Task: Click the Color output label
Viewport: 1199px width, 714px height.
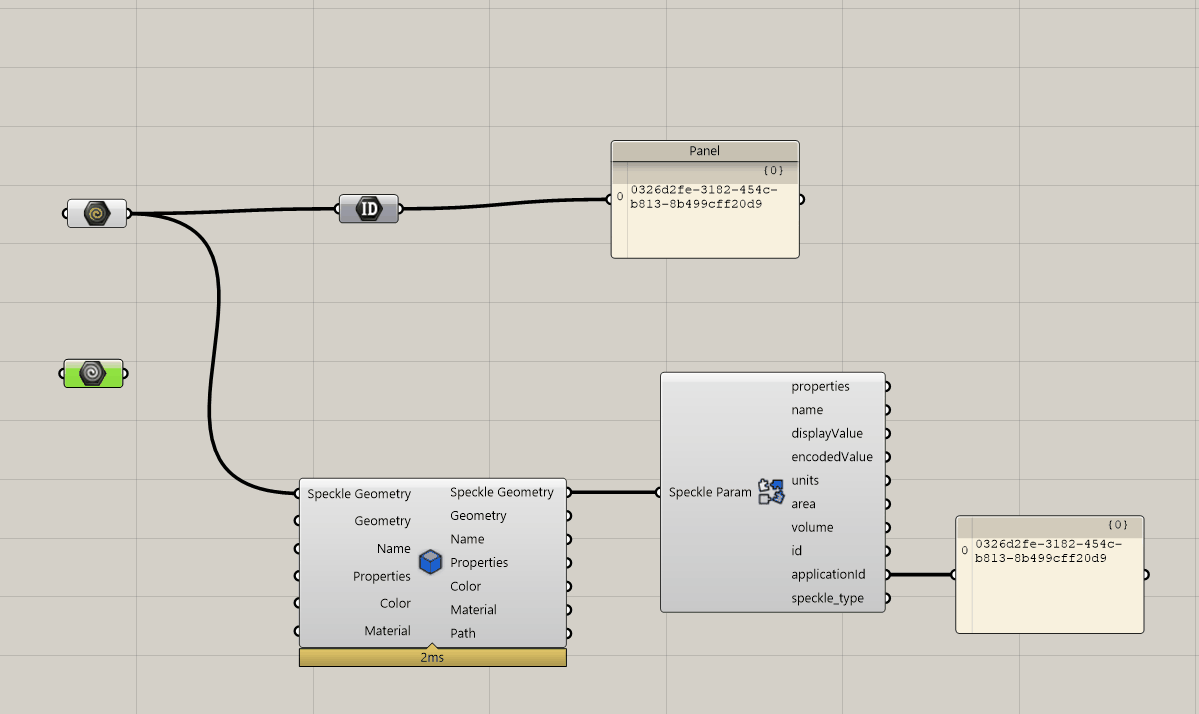Action: coord(465,586)
